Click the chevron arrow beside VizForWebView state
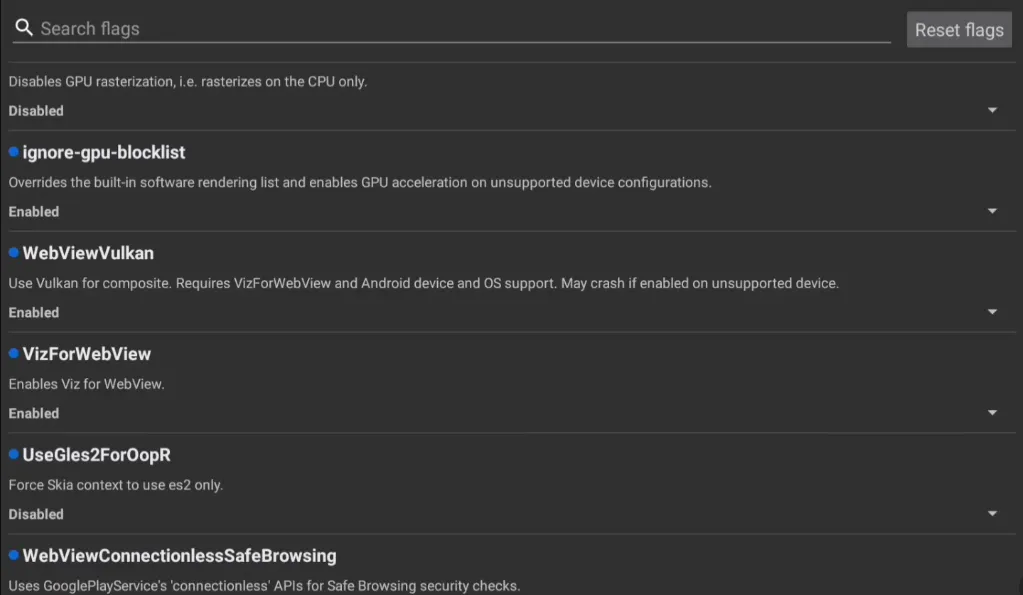The image size is (1023, 595). (x=992, y=412)
